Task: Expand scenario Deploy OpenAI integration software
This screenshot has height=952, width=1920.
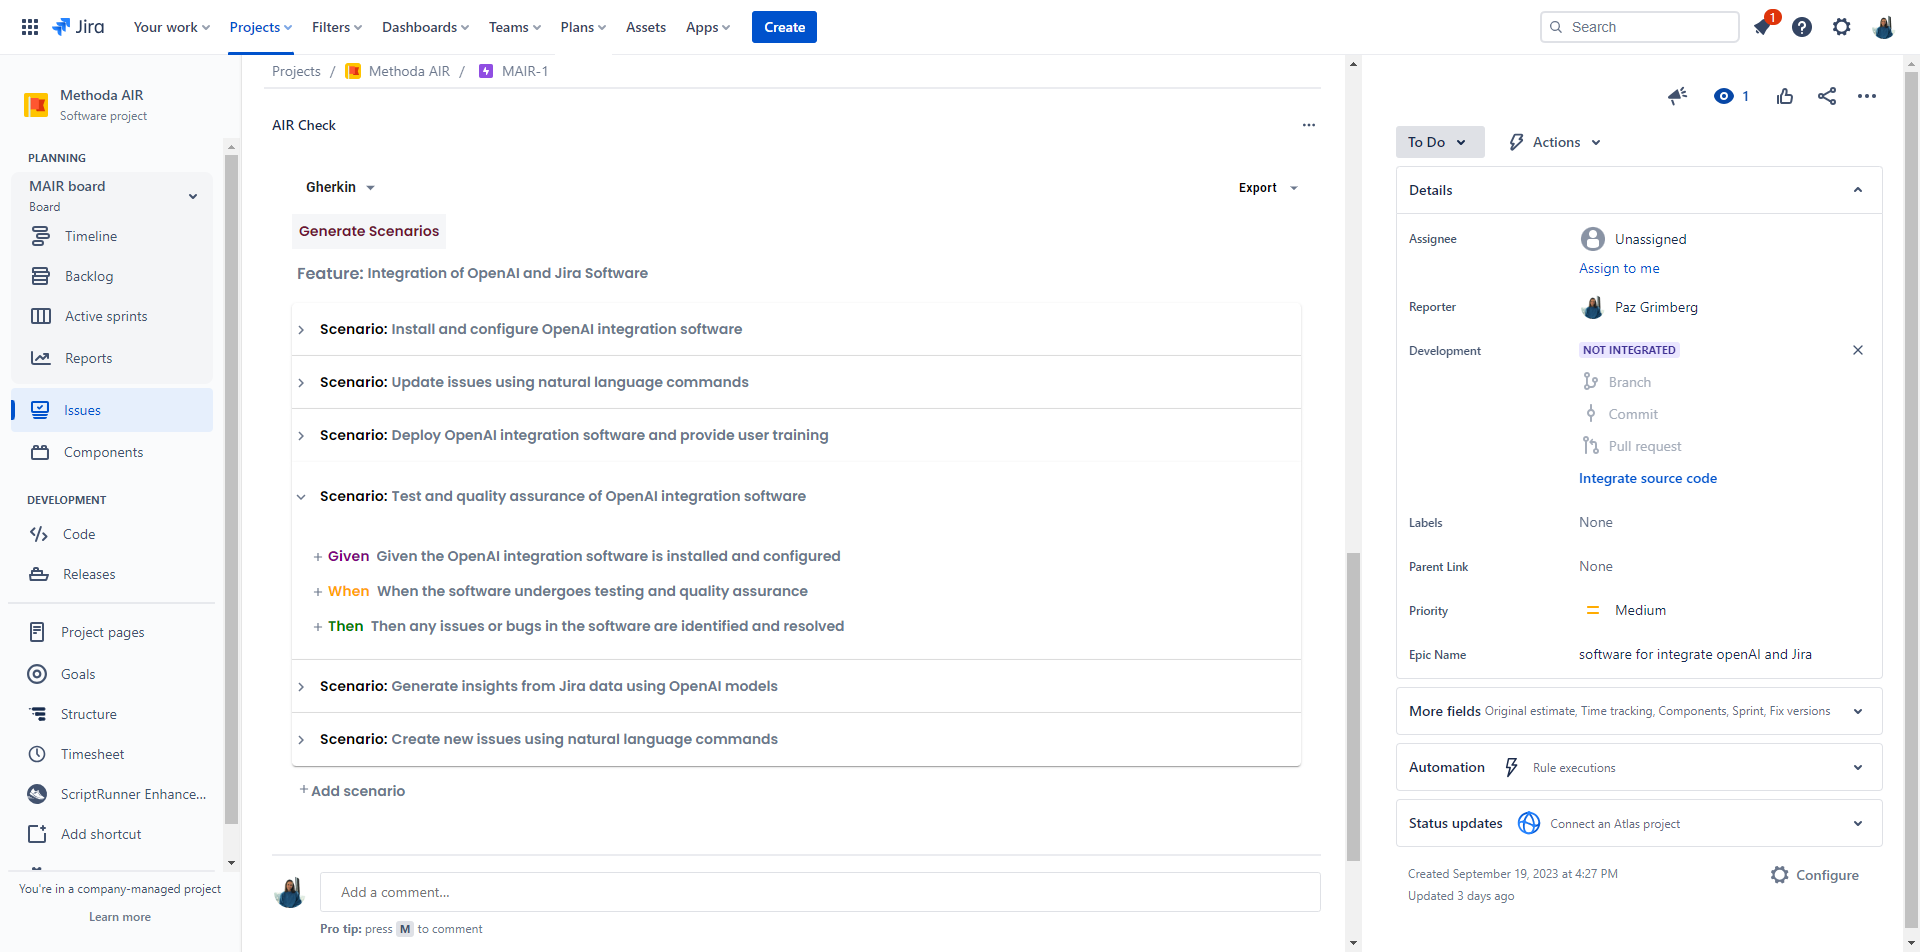Action: coord(301,436)
